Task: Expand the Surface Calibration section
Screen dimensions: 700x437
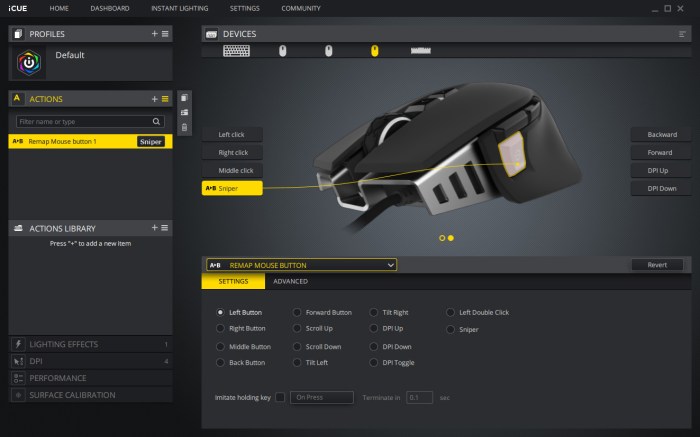Action: pyautogui.click(x=91, y=395)
